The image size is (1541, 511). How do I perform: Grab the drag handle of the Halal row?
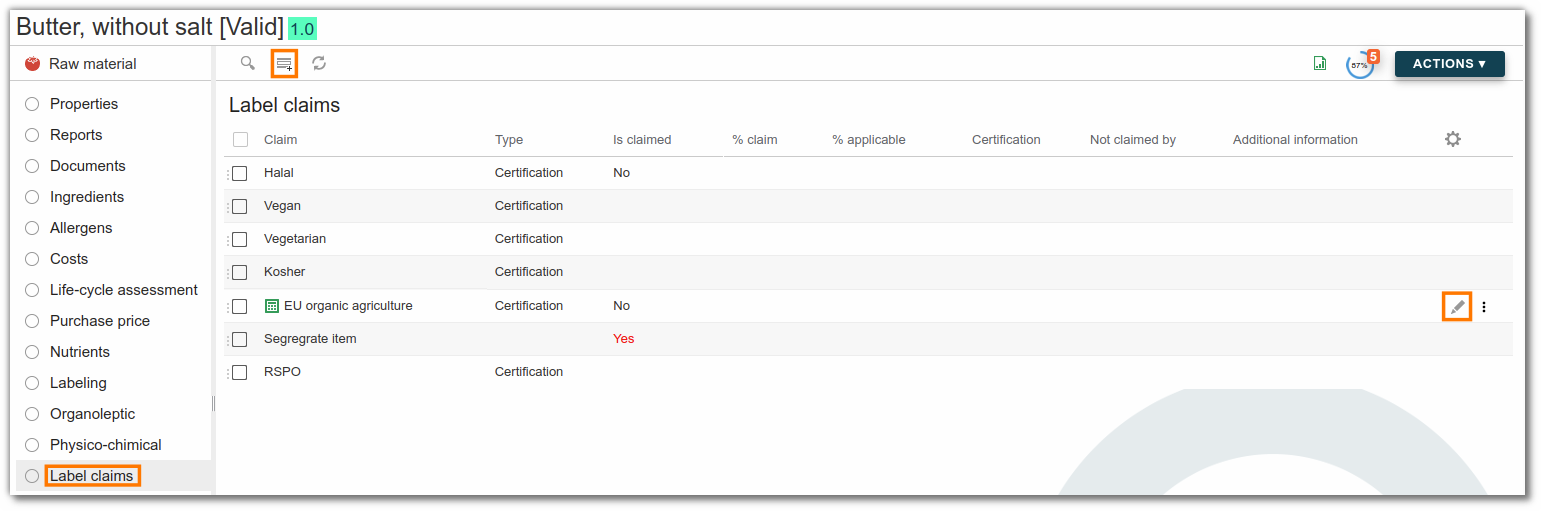pyautogui.click(x=228, y=173)
